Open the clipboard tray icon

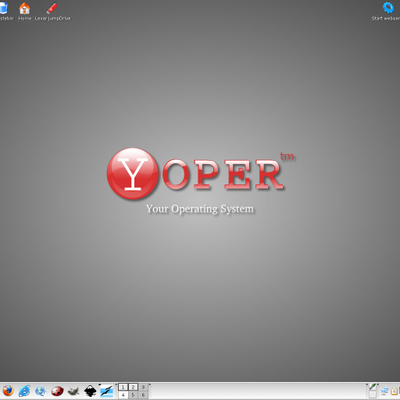395,391
